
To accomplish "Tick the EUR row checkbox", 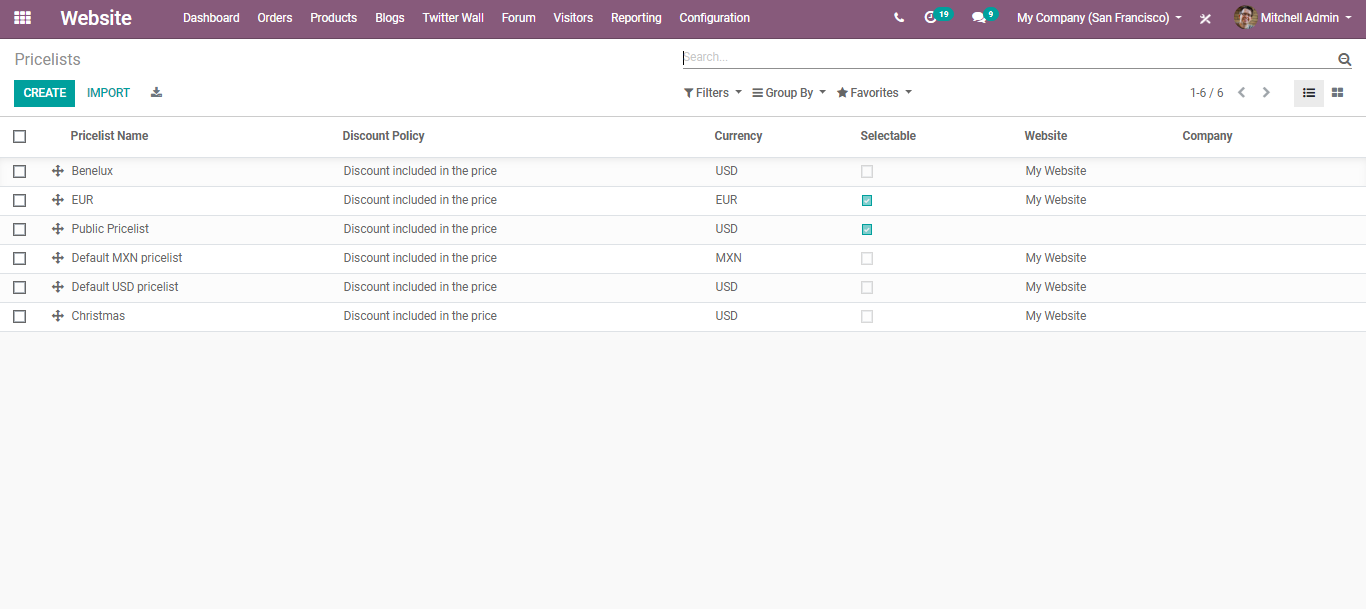I will click(19, 200).
